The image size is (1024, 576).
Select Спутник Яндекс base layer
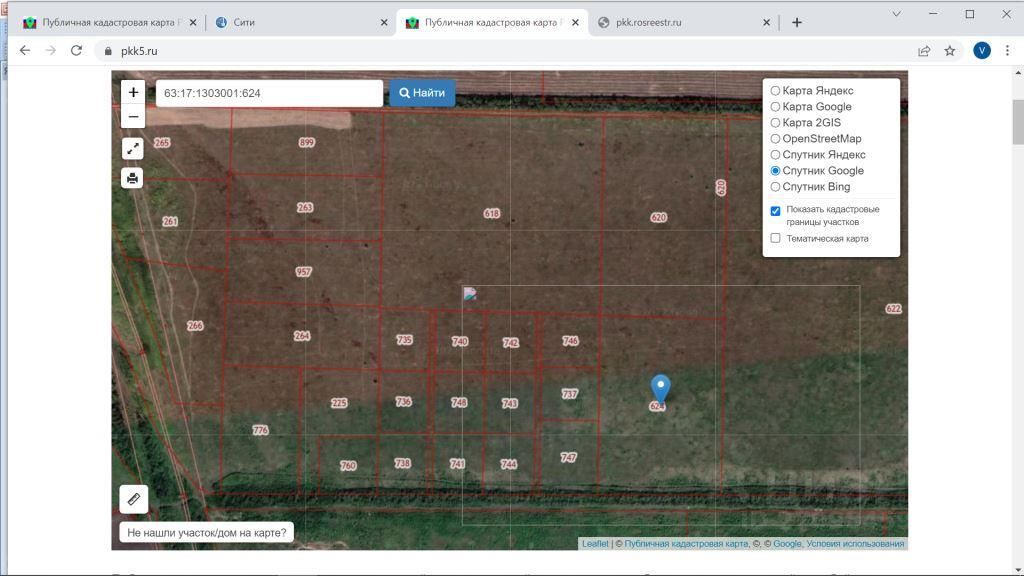(x=775, y=155)
